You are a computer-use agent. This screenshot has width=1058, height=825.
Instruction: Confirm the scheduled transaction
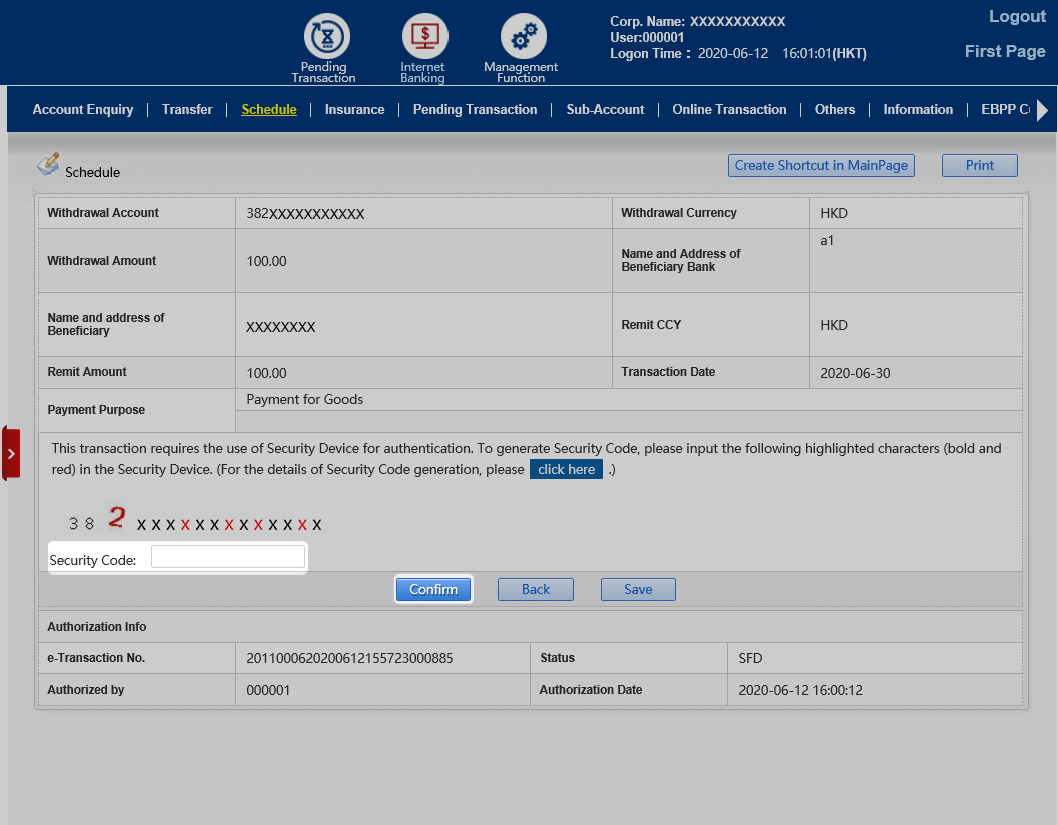pyautogui.click(x=433, y=590)
